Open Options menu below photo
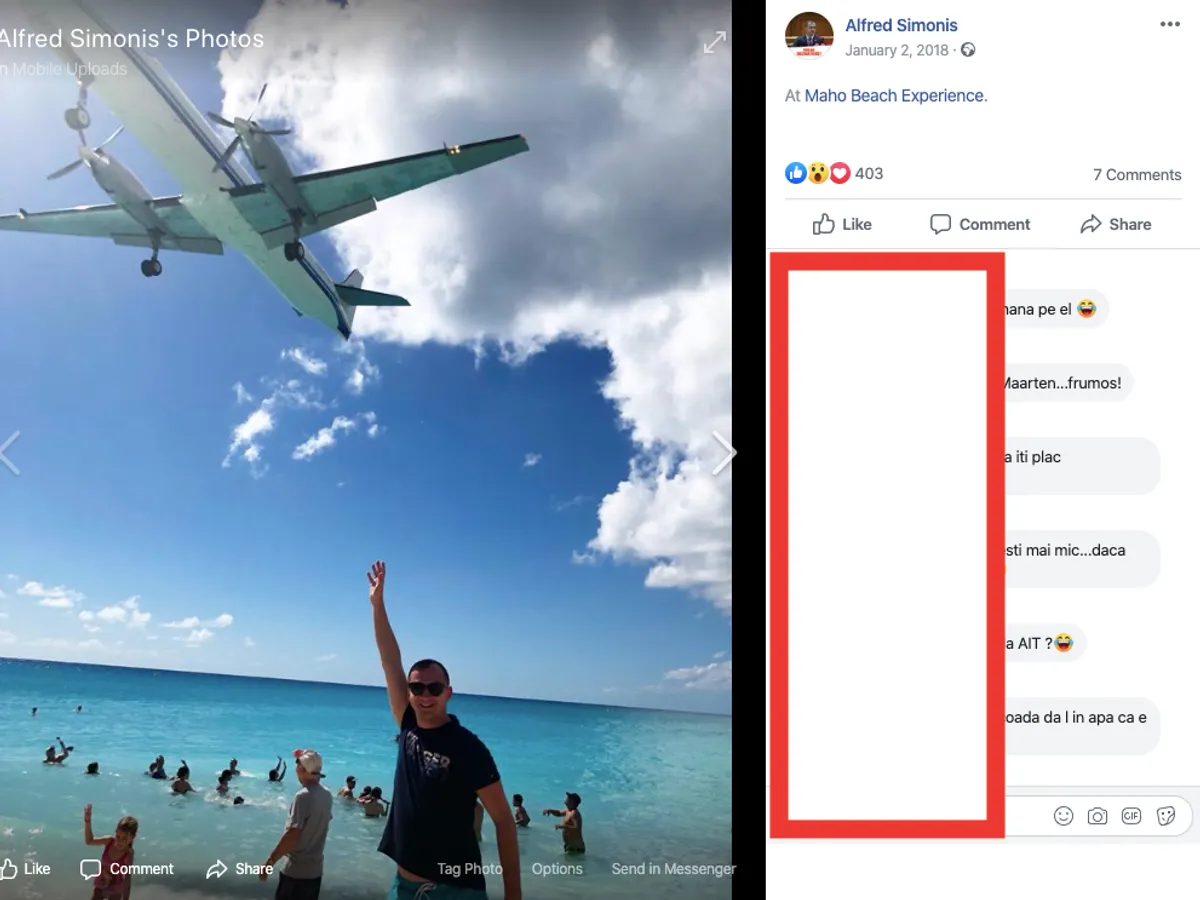Viewport: 1200px width, 900px height. 557,869
